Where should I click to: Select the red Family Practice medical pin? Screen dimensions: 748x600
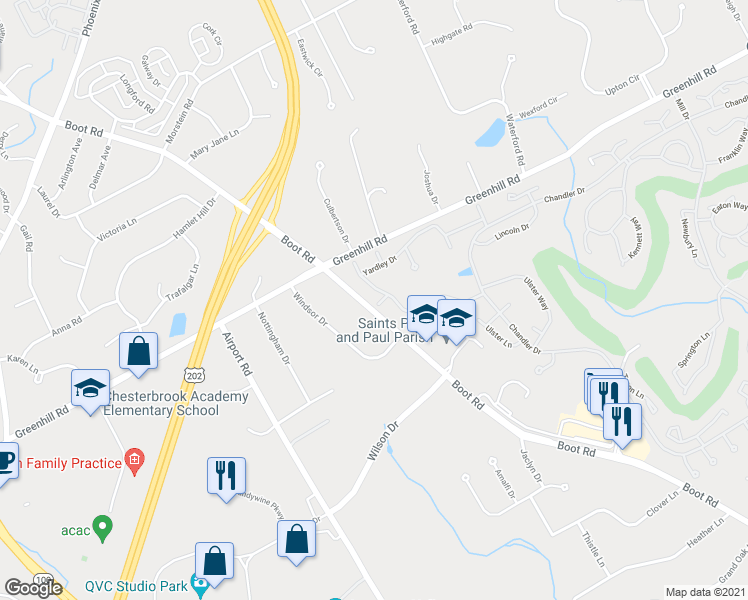point(135,462)
